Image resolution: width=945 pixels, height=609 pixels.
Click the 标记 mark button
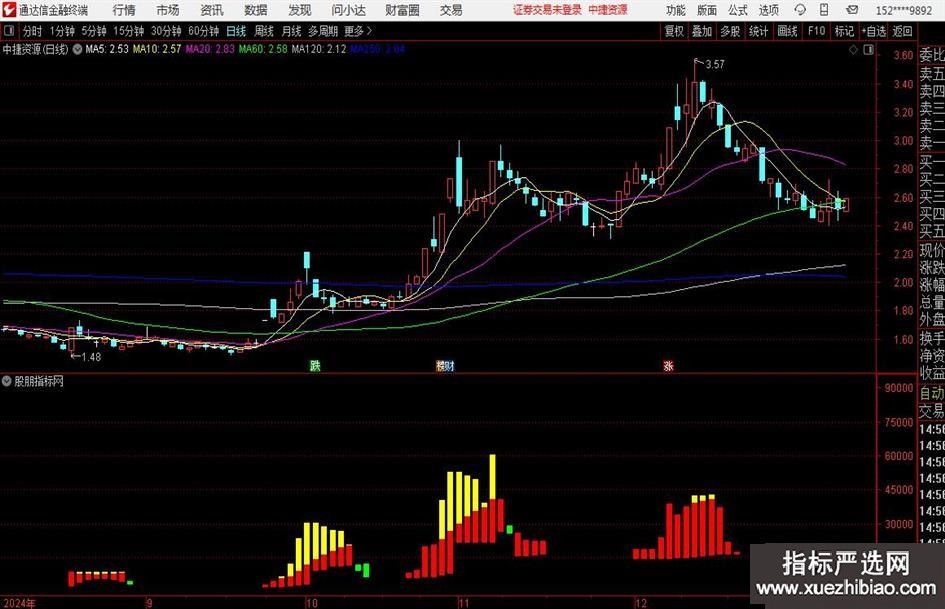coord(844,31)
